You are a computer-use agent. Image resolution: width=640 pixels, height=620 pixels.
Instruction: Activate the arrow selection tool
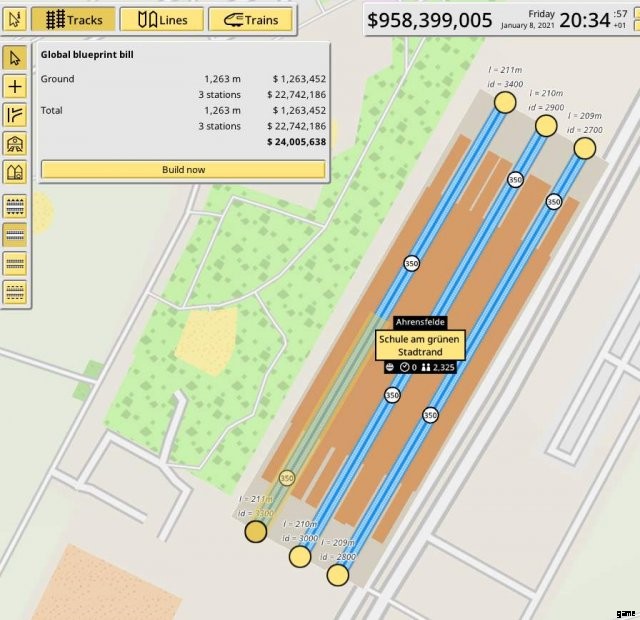15,58
